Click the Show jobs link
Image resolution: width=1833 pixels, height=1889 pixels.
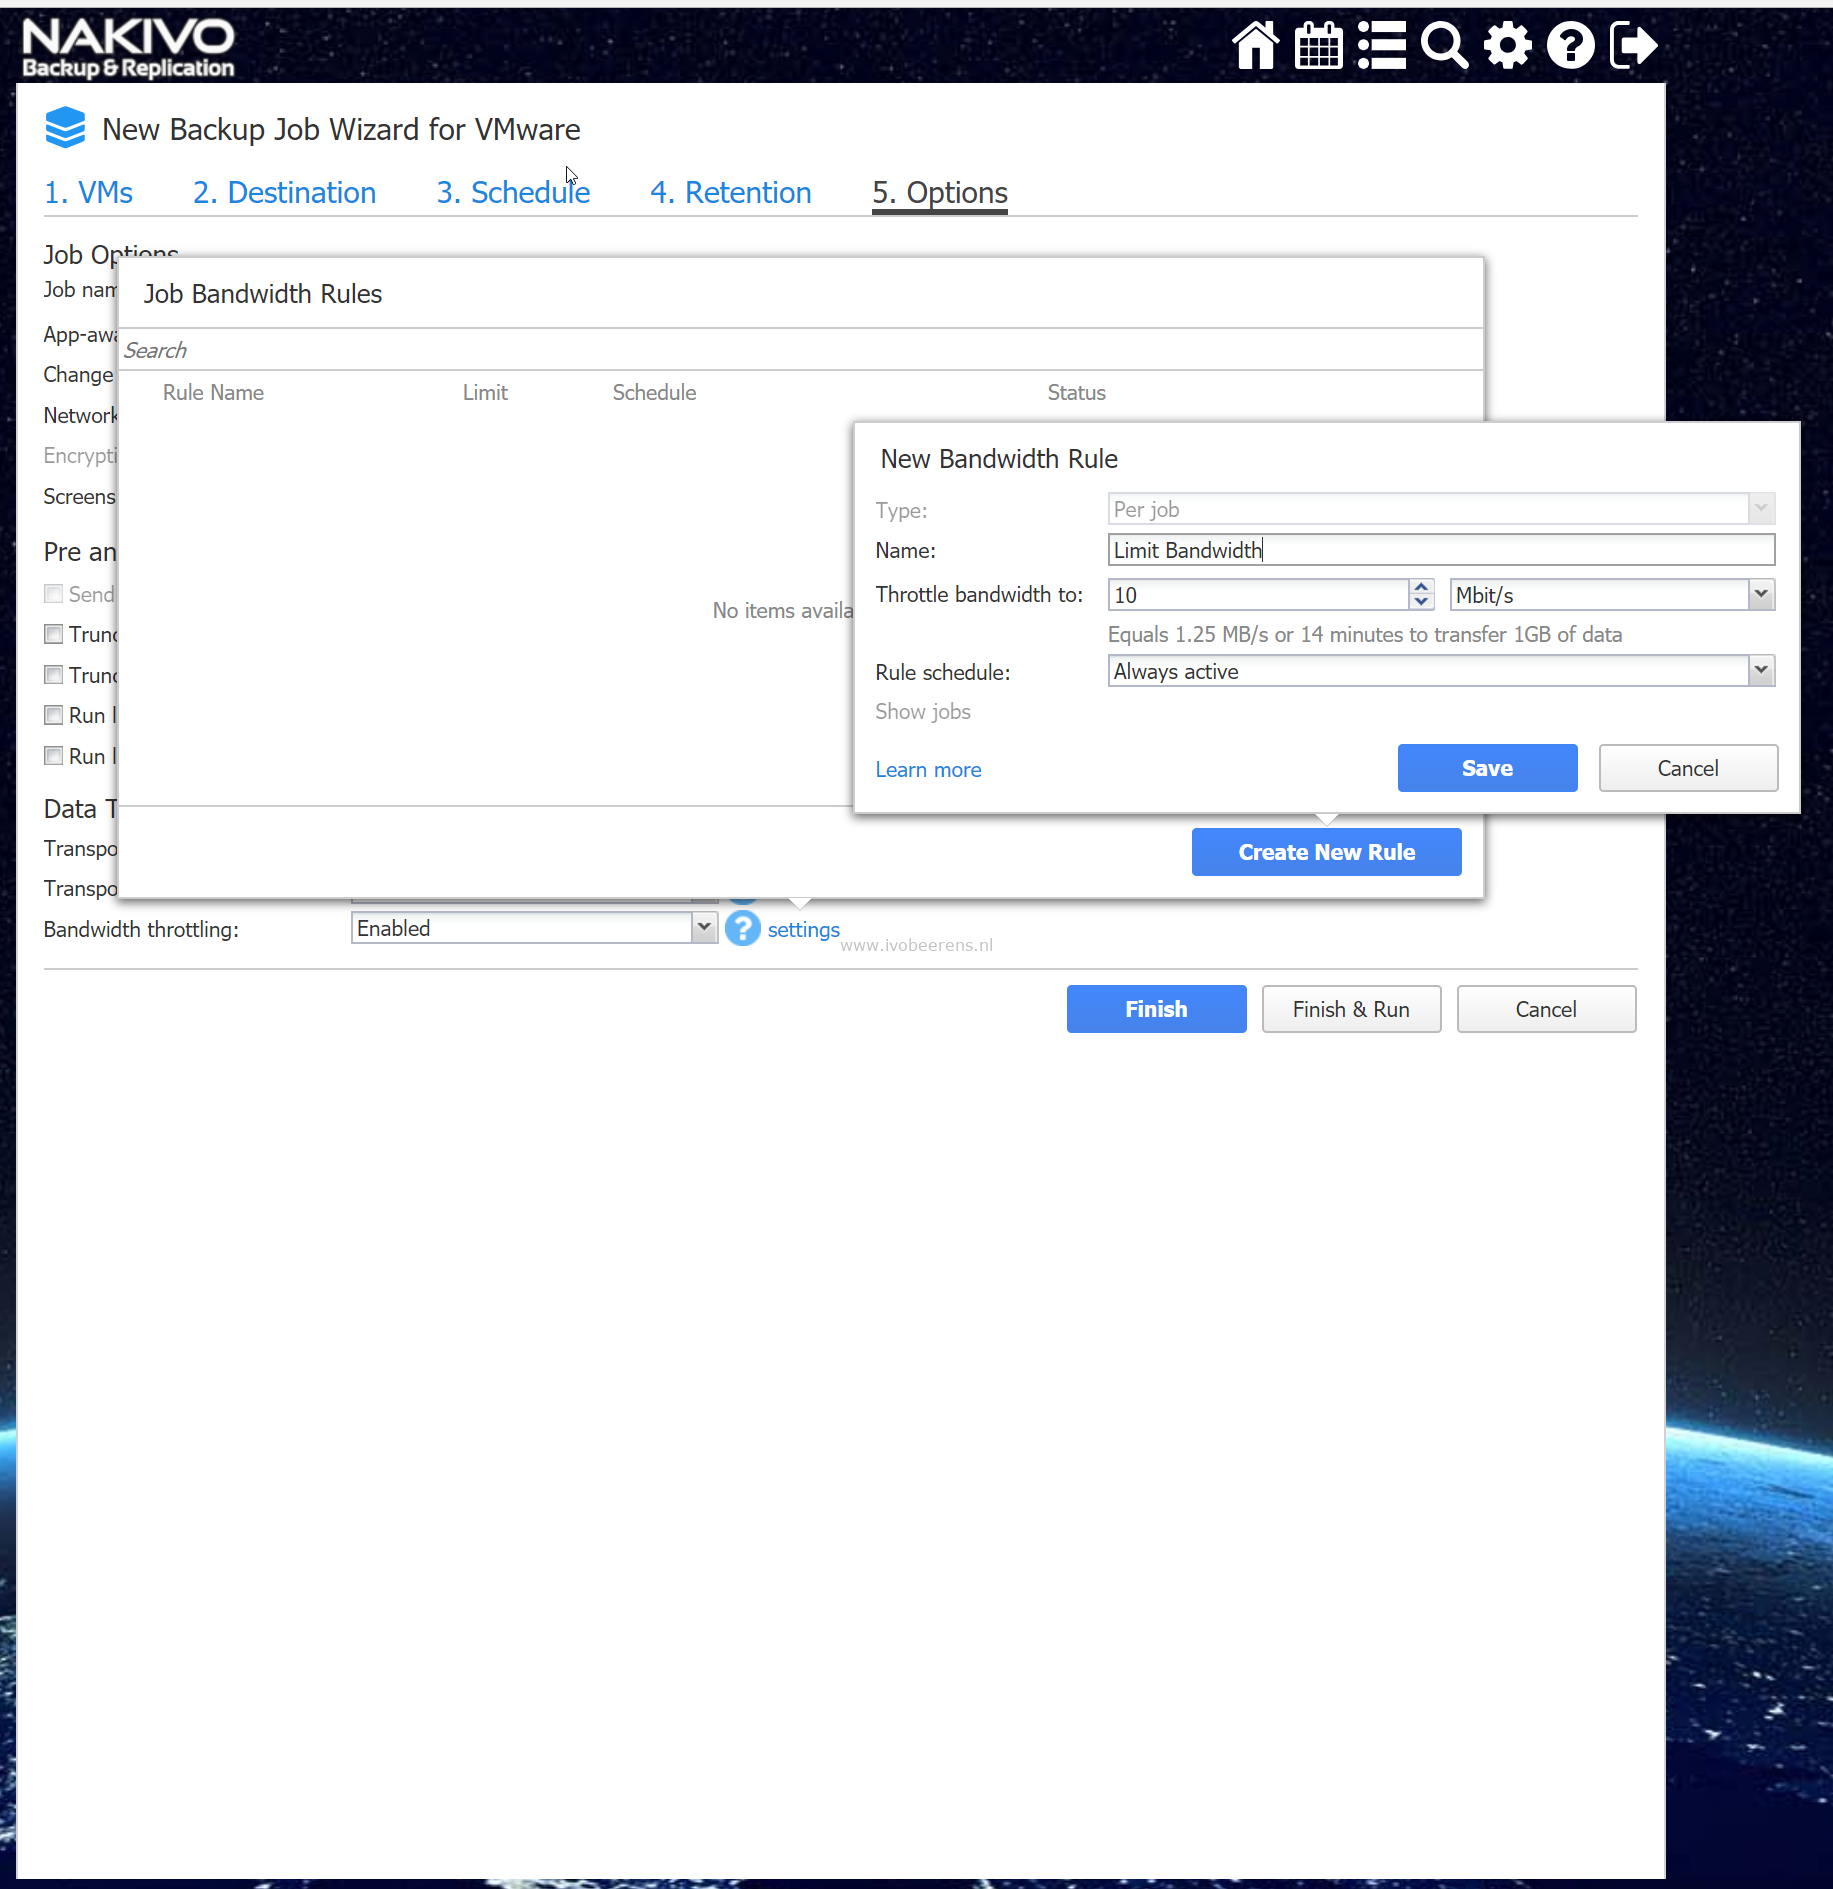(x=922, y=711)
